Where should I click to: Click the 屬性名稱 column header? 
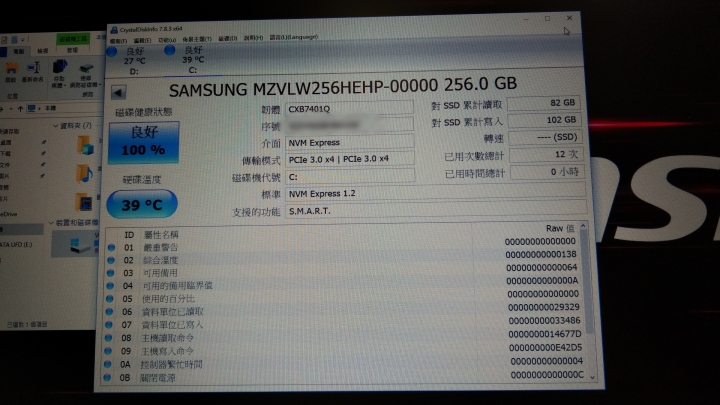161,235
